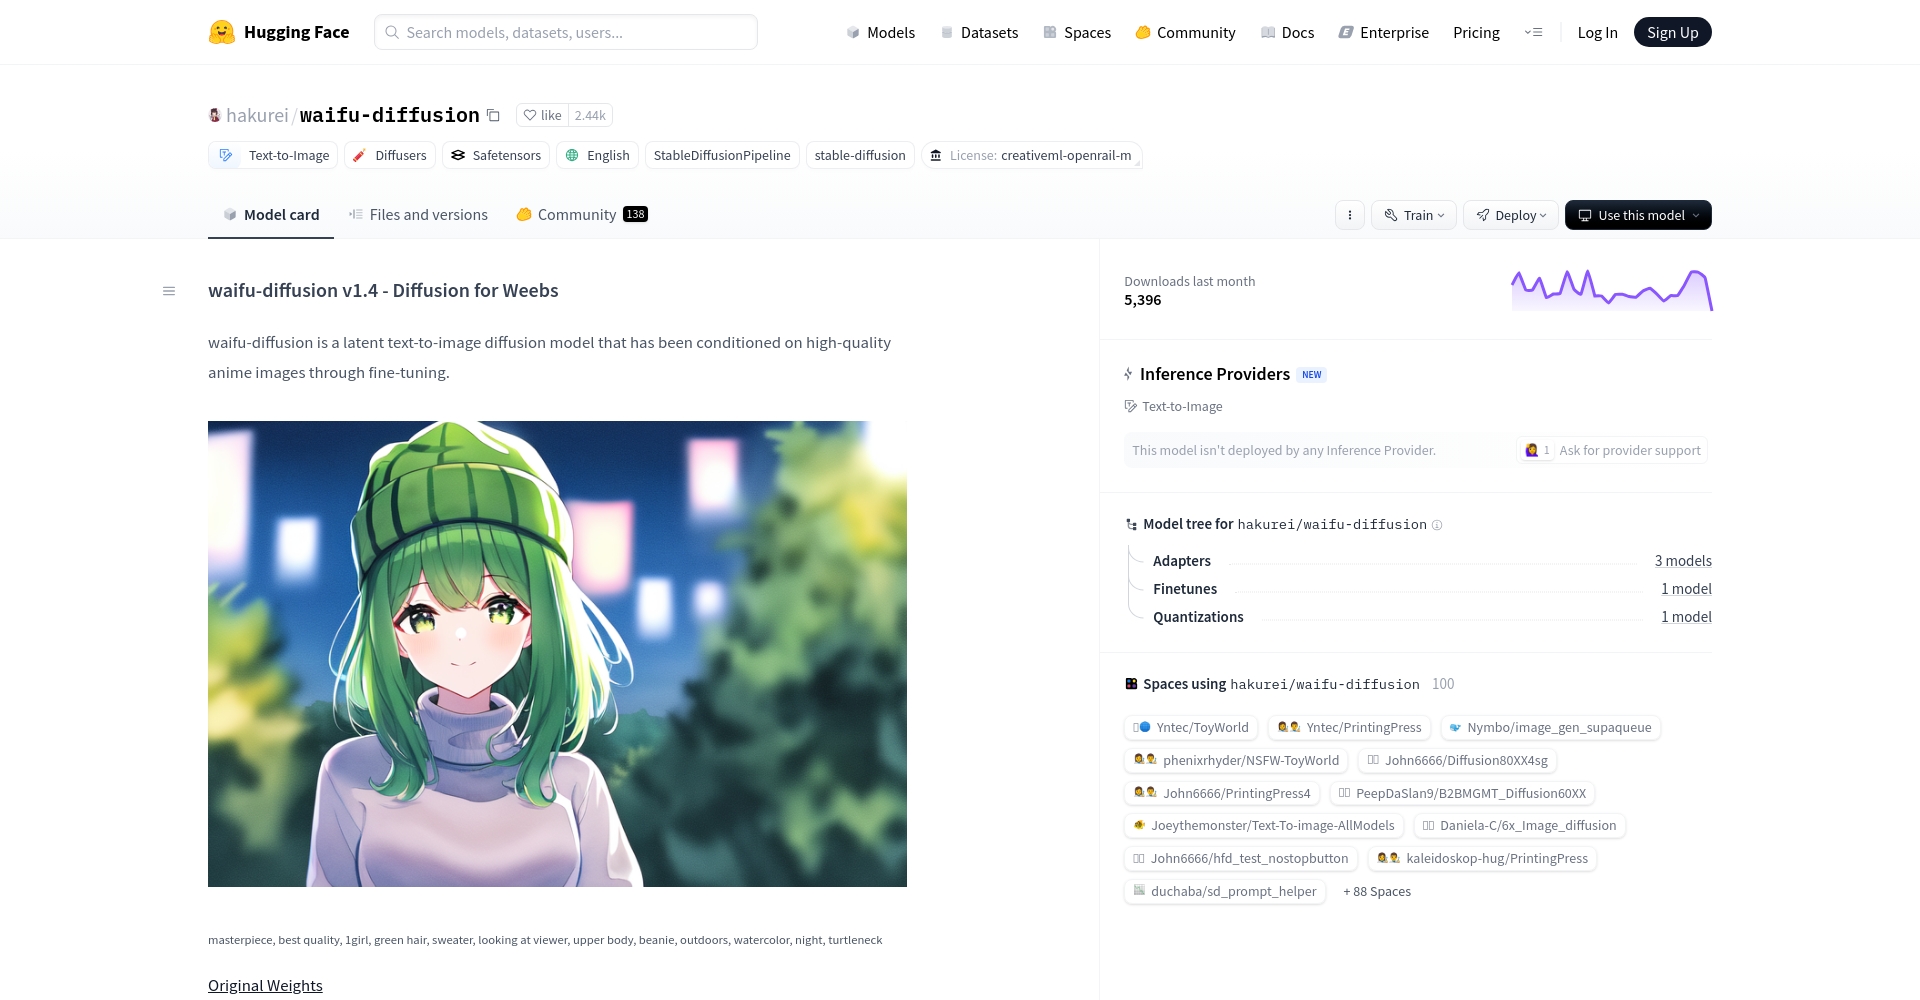Click the Text-to-Image tag icon

pyautogui.click(x=226, y=155)
